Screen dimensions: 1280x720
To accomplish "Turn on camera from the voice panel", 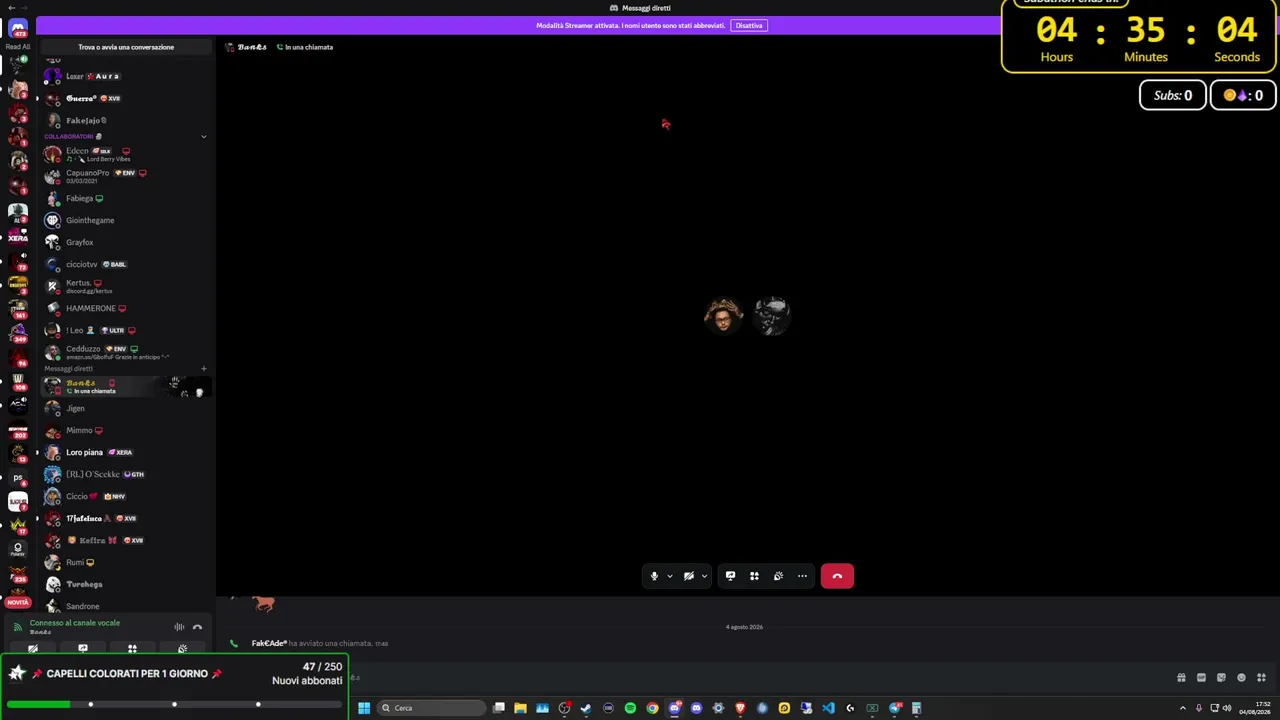I will [33, 649].
